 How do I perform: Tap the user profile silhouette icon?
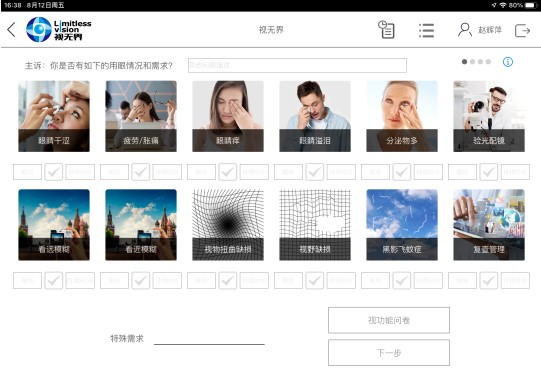464,30
